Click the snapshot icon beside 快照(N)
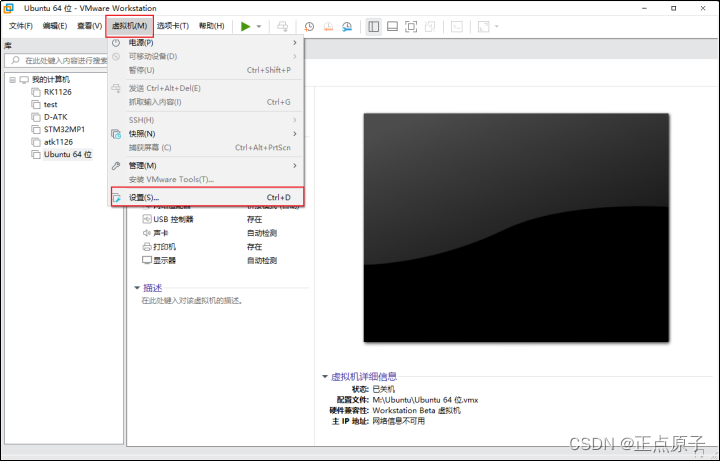721x462 pixels. click(116, 134)
